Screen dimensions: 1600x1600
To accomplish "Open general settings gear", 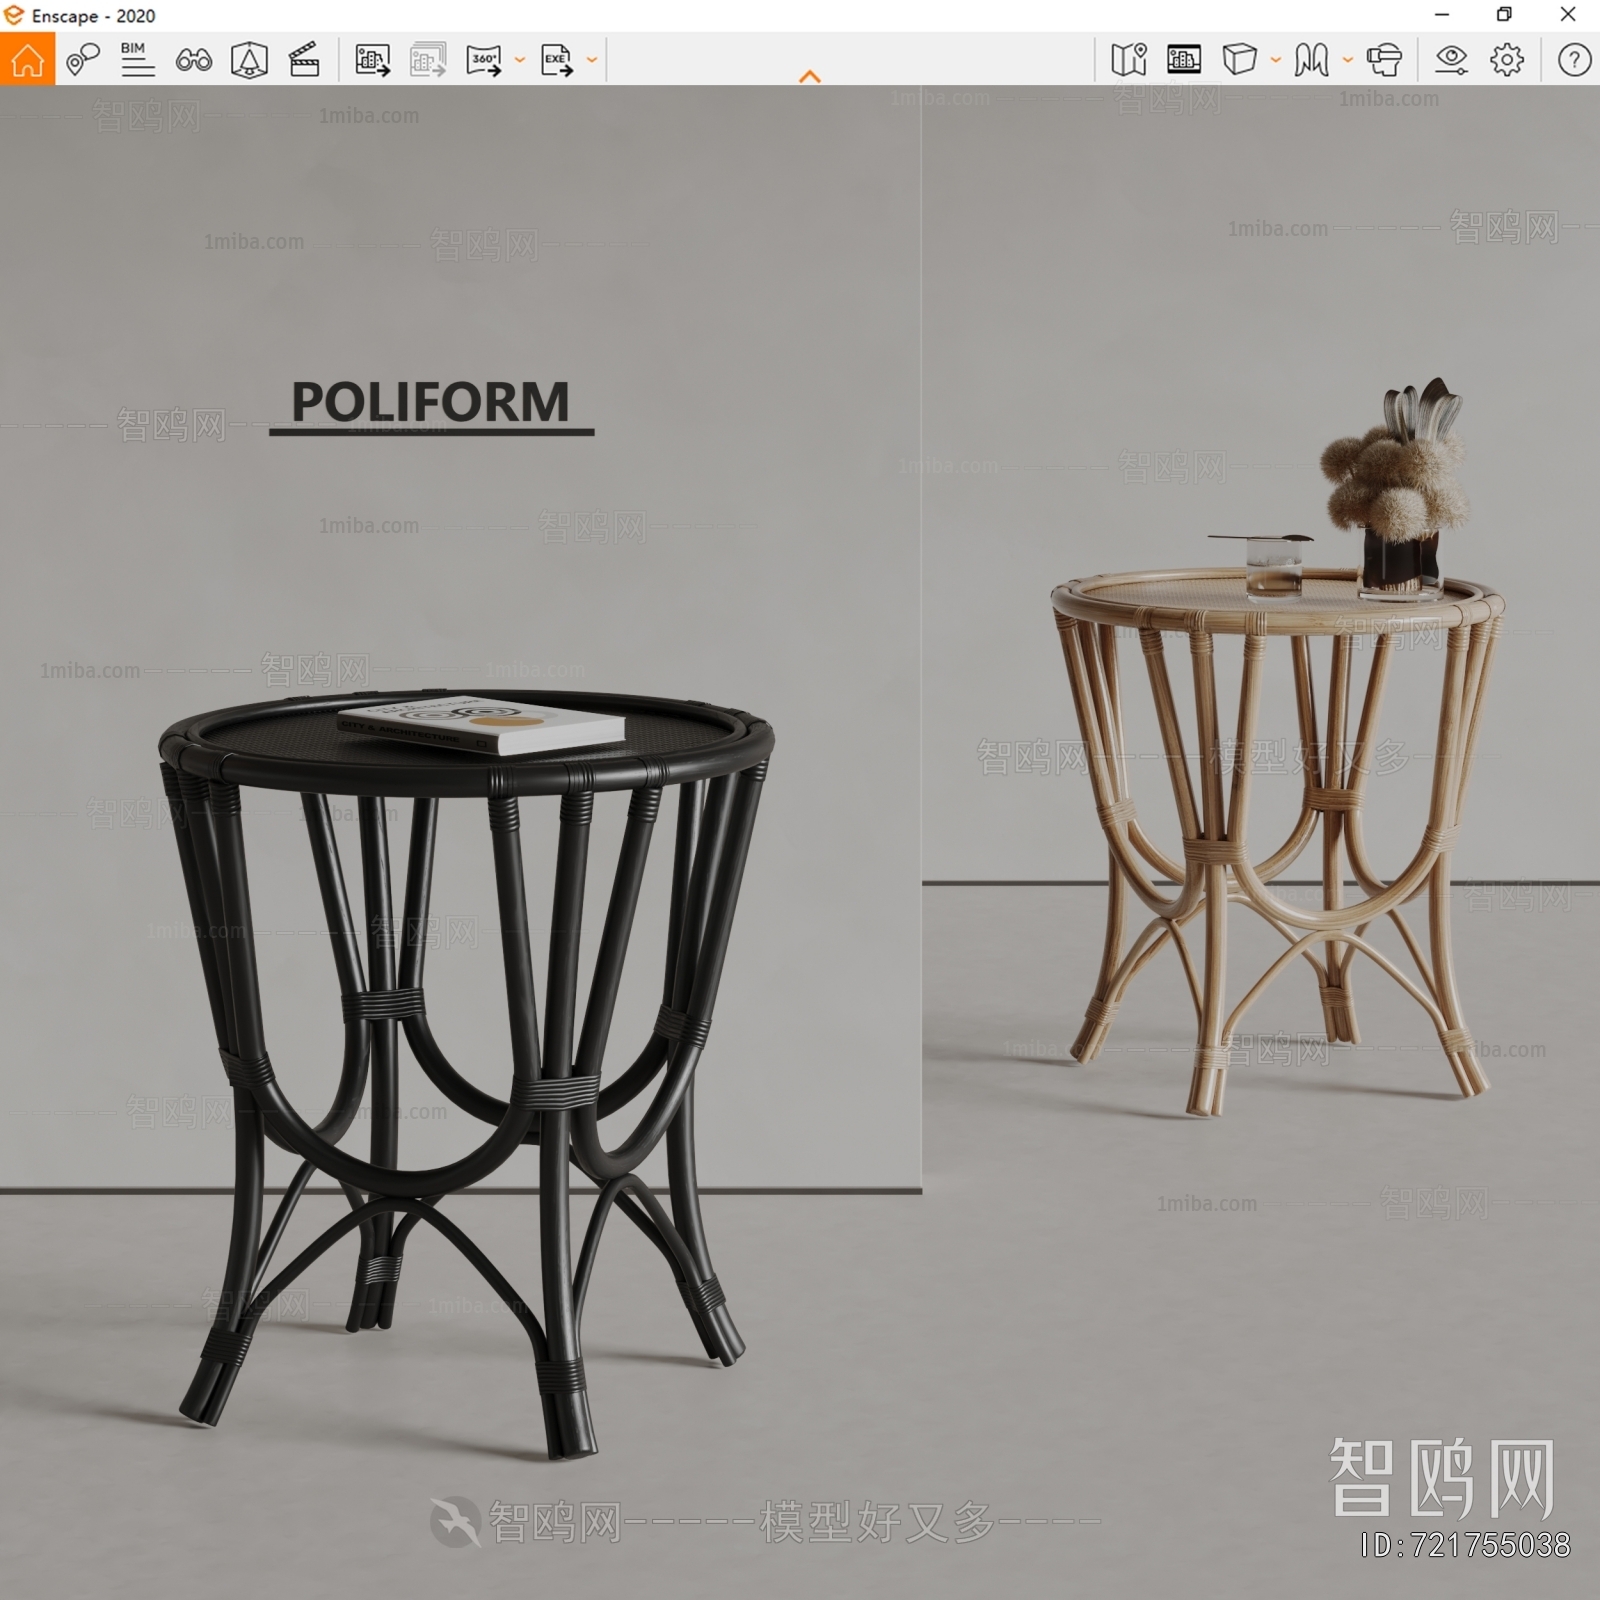I will [1507, 60].
